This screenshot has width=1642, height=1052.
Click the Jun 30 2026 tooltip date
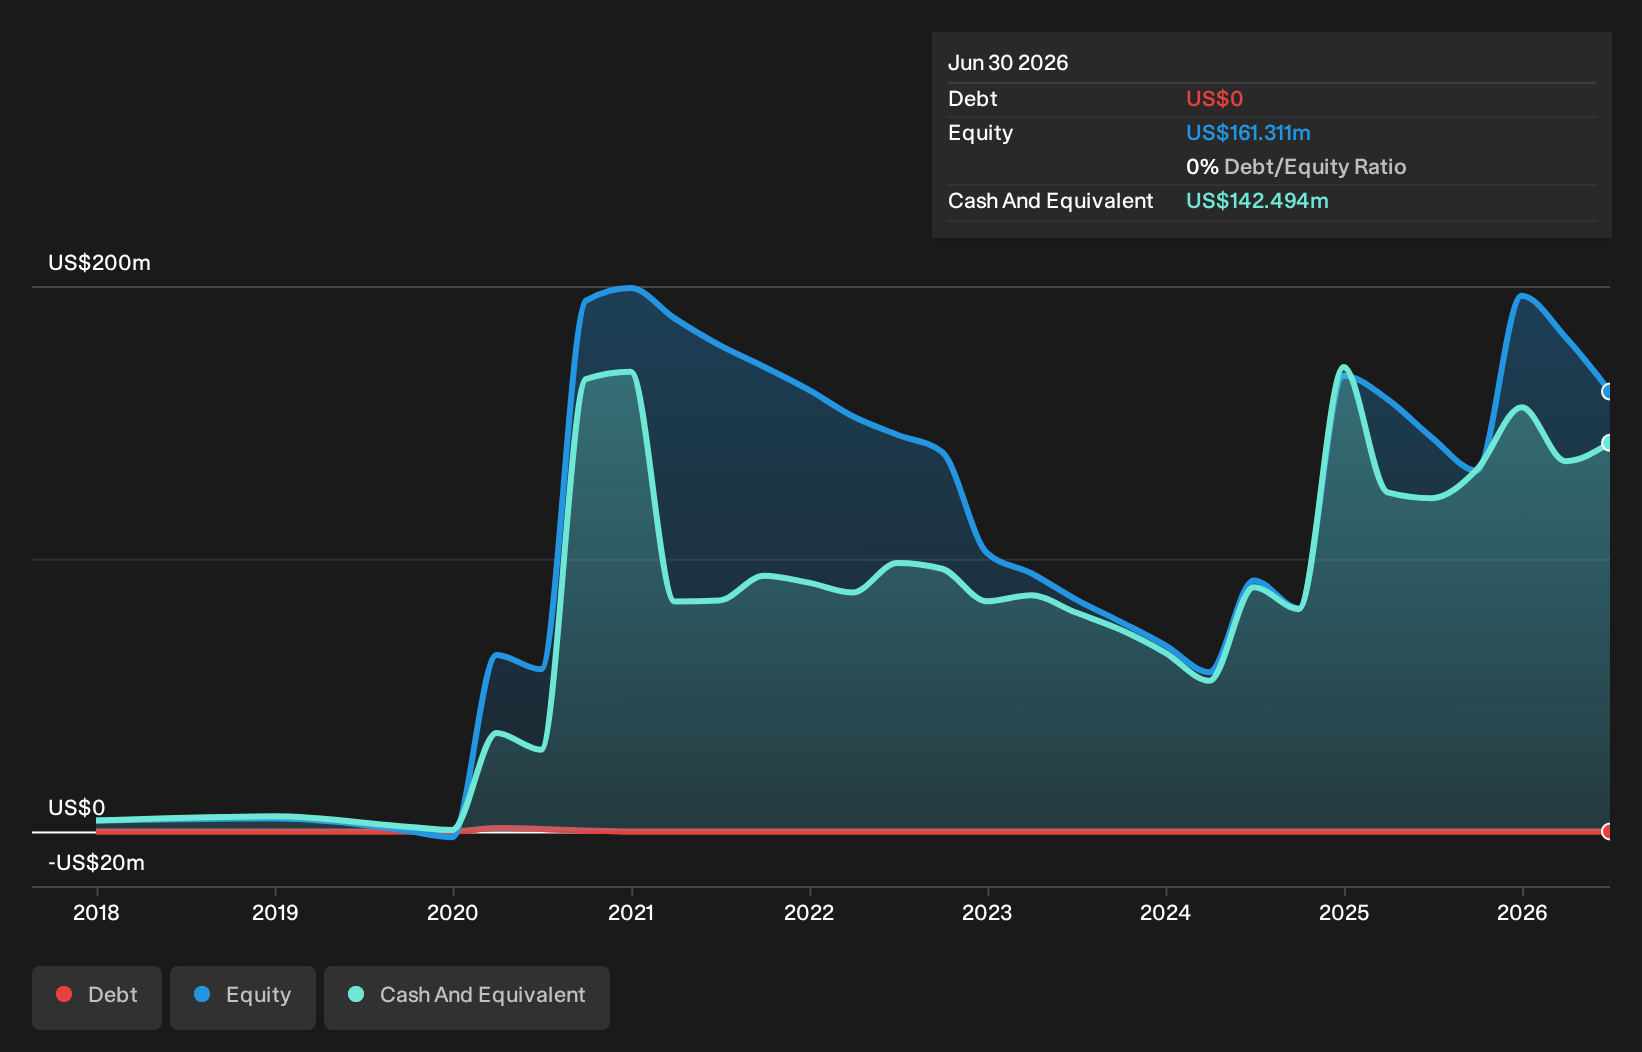point(1008,63)
